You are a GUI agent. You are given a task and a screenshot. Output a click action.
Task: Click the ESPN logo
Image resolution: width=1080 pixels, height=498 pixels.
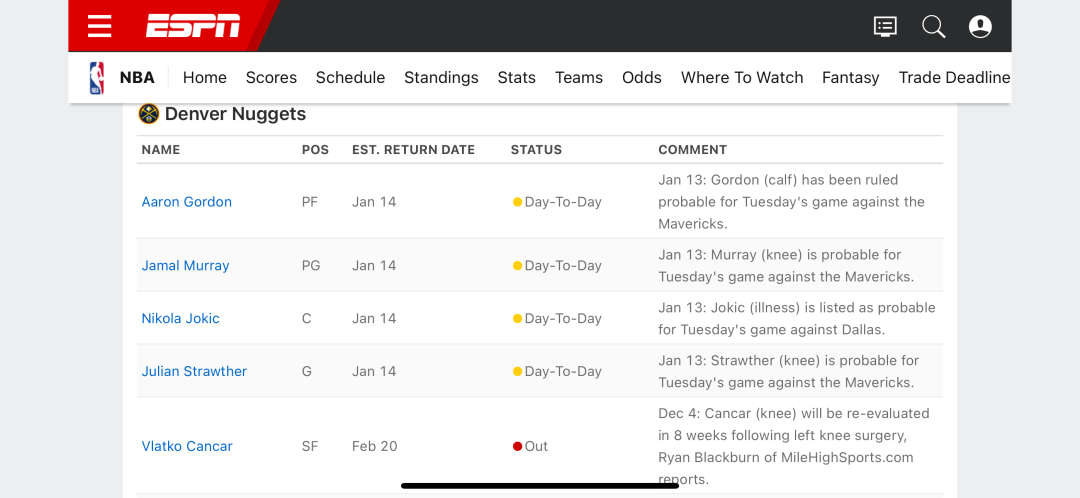pos(193,26)
